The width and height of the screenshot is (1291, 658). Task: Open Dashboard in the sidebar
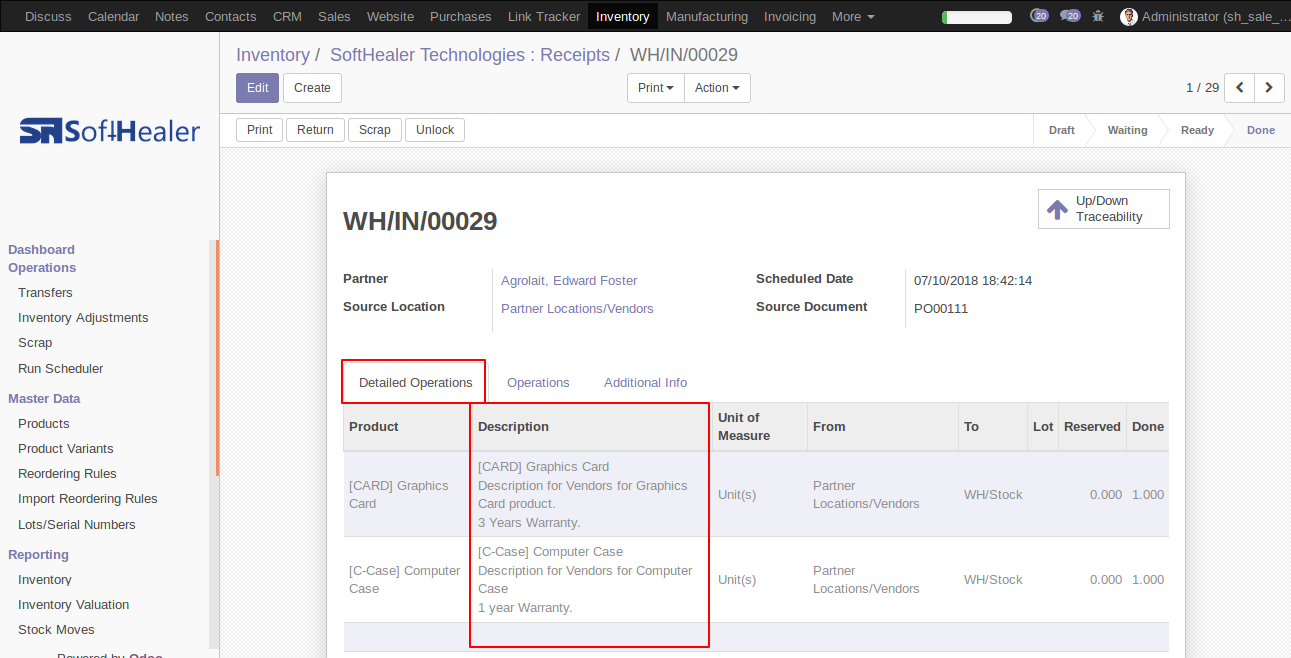tap(41, 250)
